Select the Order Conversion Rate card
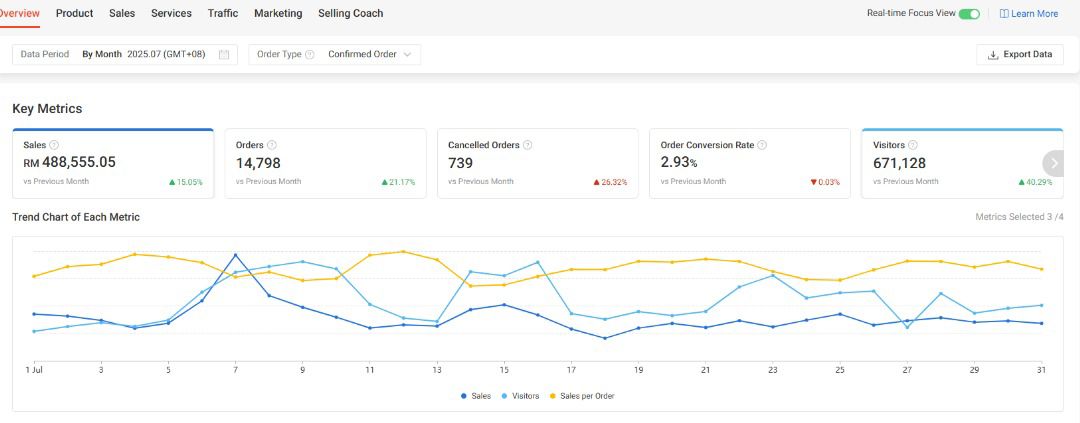 [749, 164]
